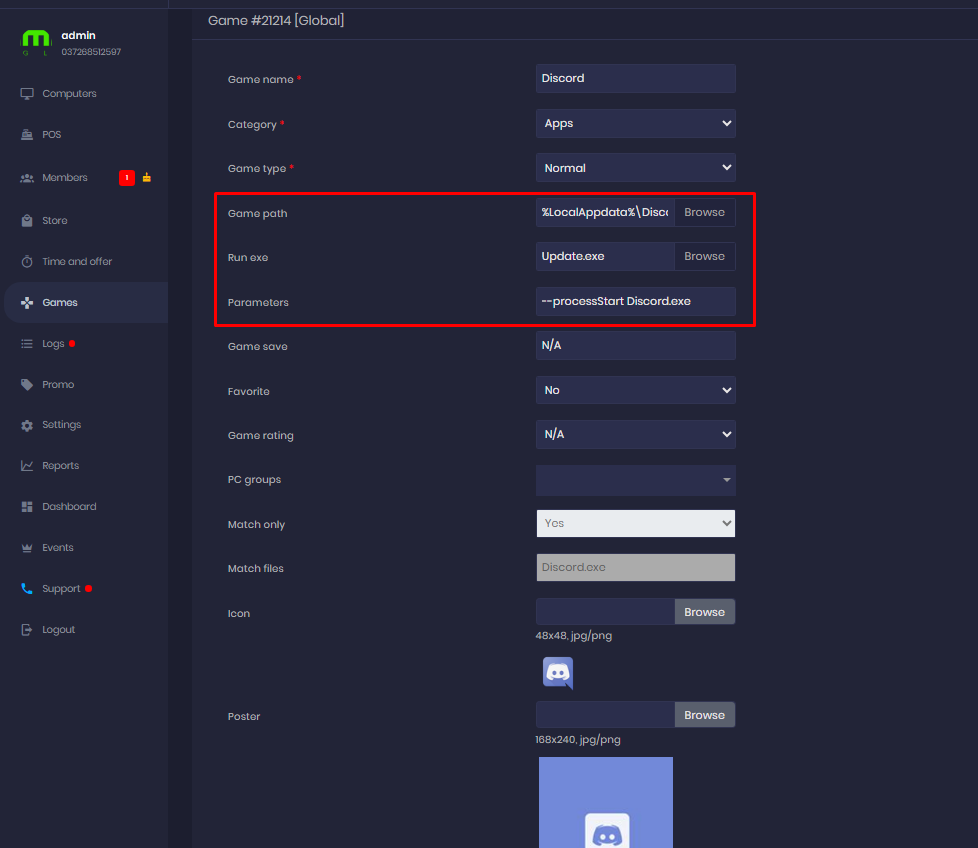Click the red Members notification badge
The image size is (978, 848).
[127, 178]
